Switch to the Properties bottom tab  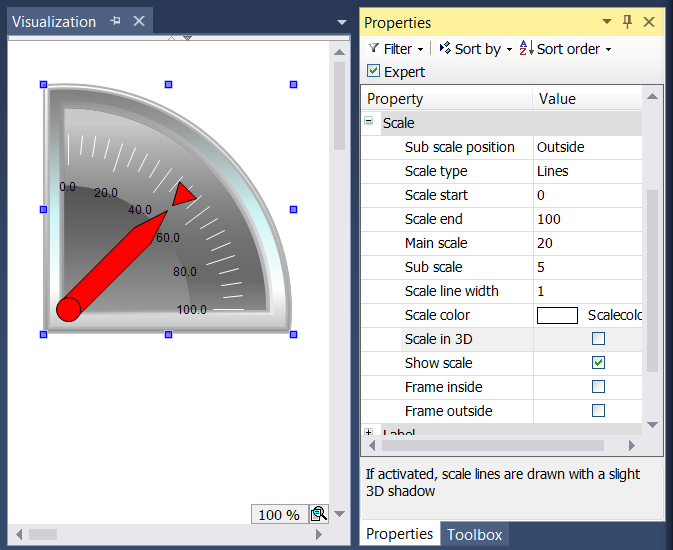pos(399,534)
